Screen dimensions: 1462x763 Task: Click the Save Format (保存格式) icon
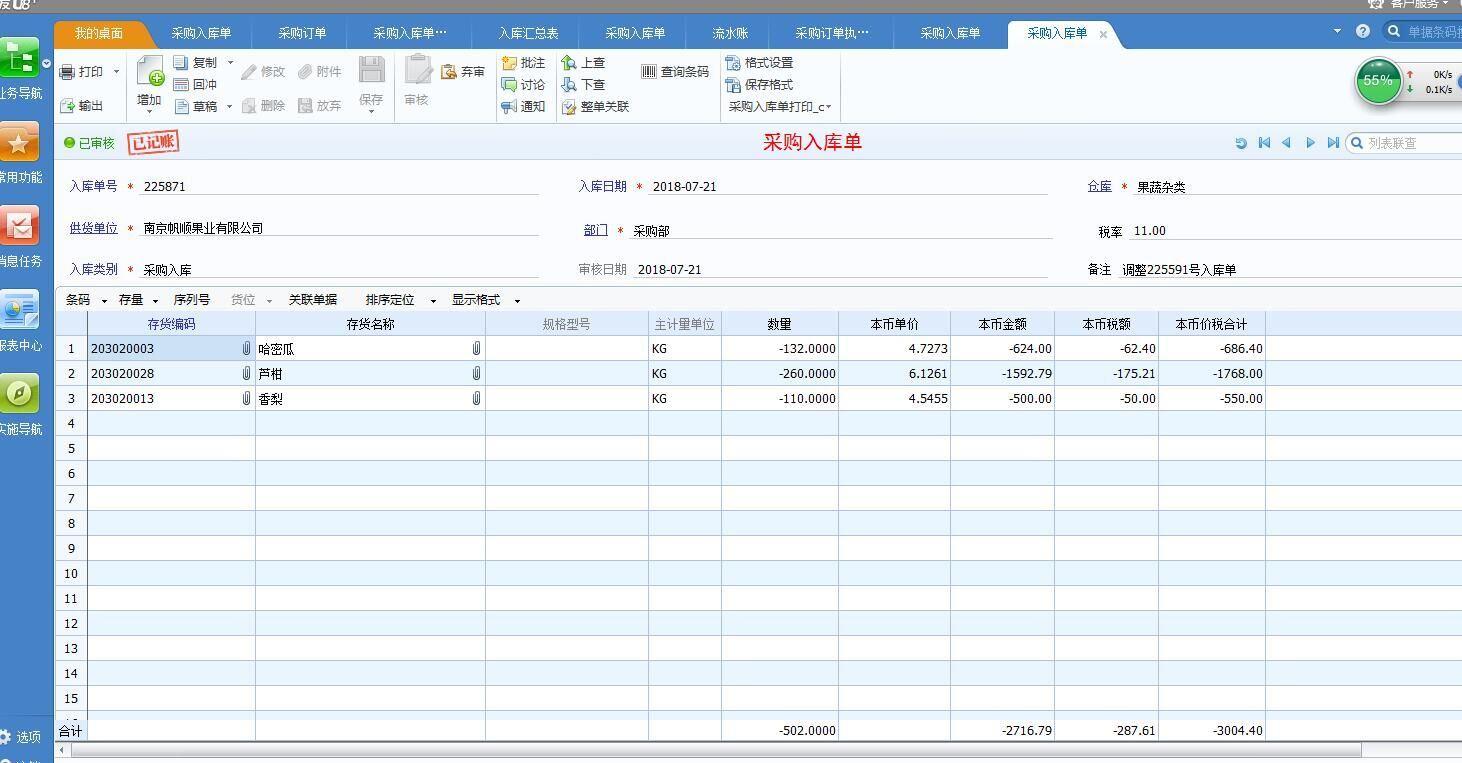pyautogui.click(x=733, y=85)
